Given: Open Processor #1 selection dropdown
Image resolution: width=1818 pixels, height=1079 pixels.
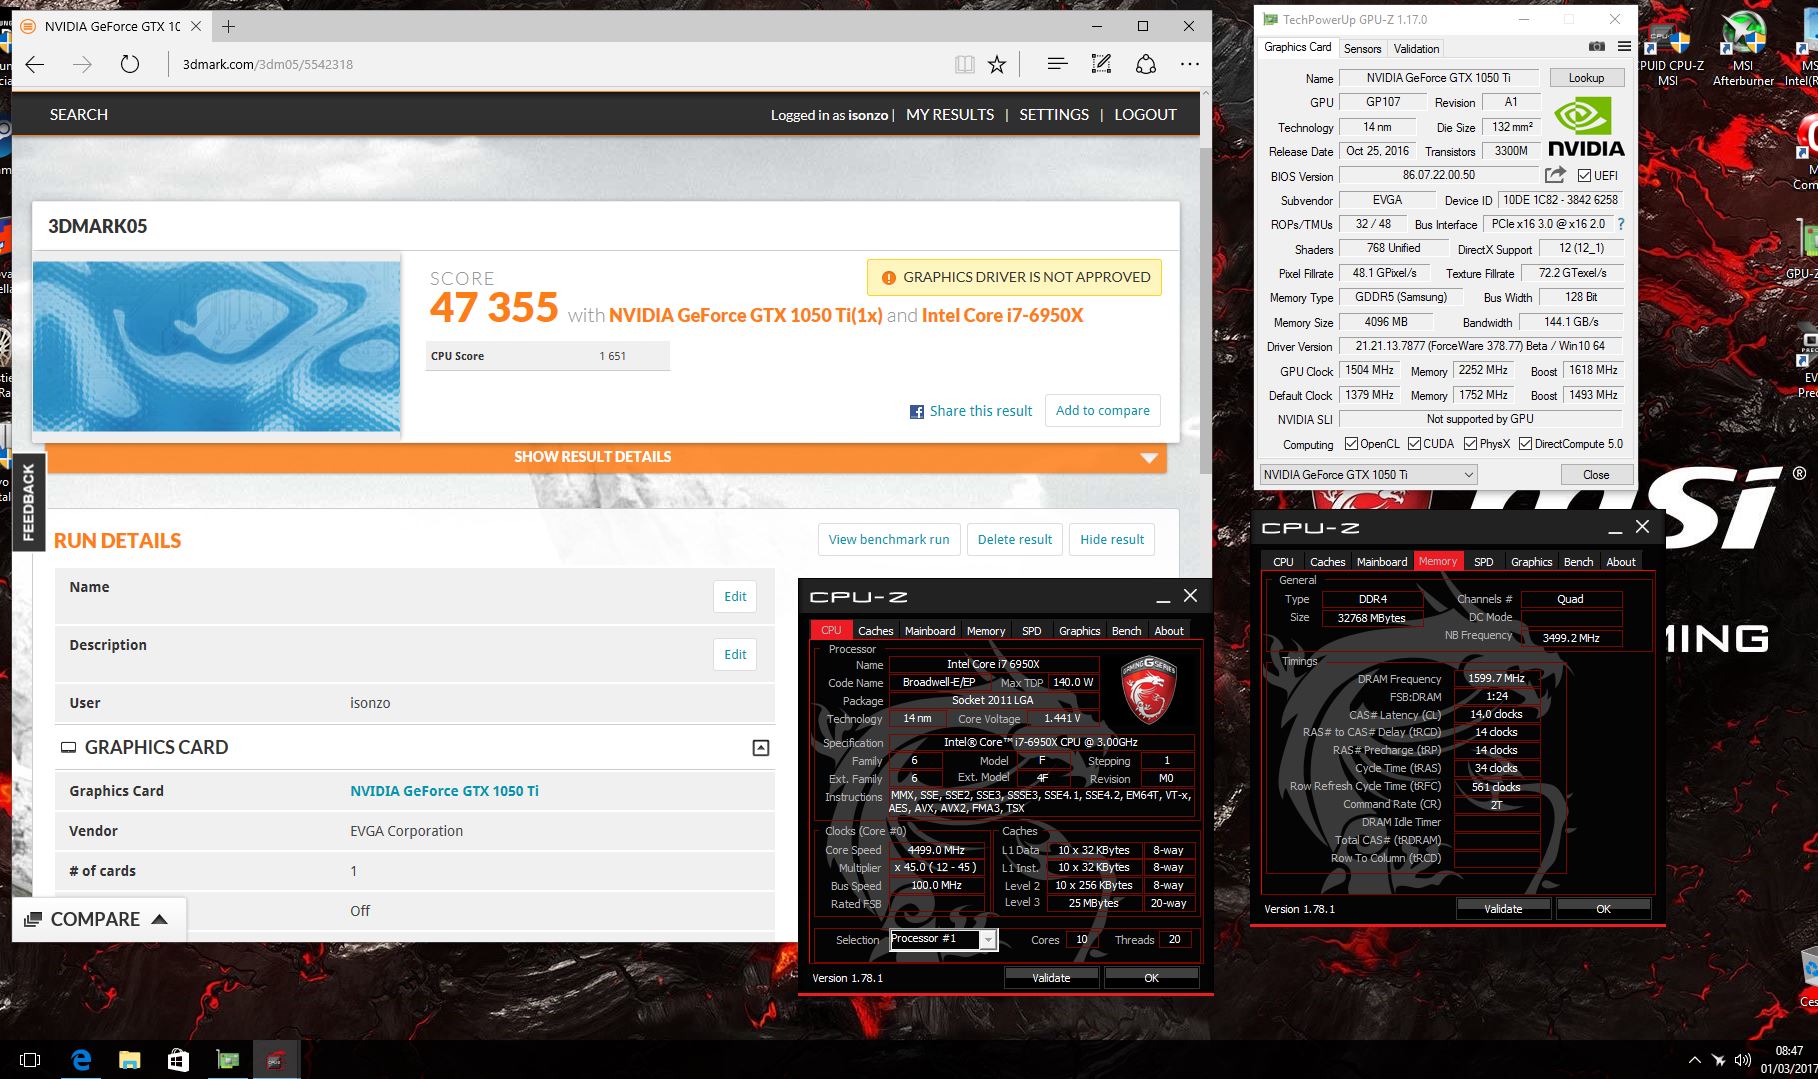Looking at the screenshot, I should pyautogui.click(x=943, y=939).
